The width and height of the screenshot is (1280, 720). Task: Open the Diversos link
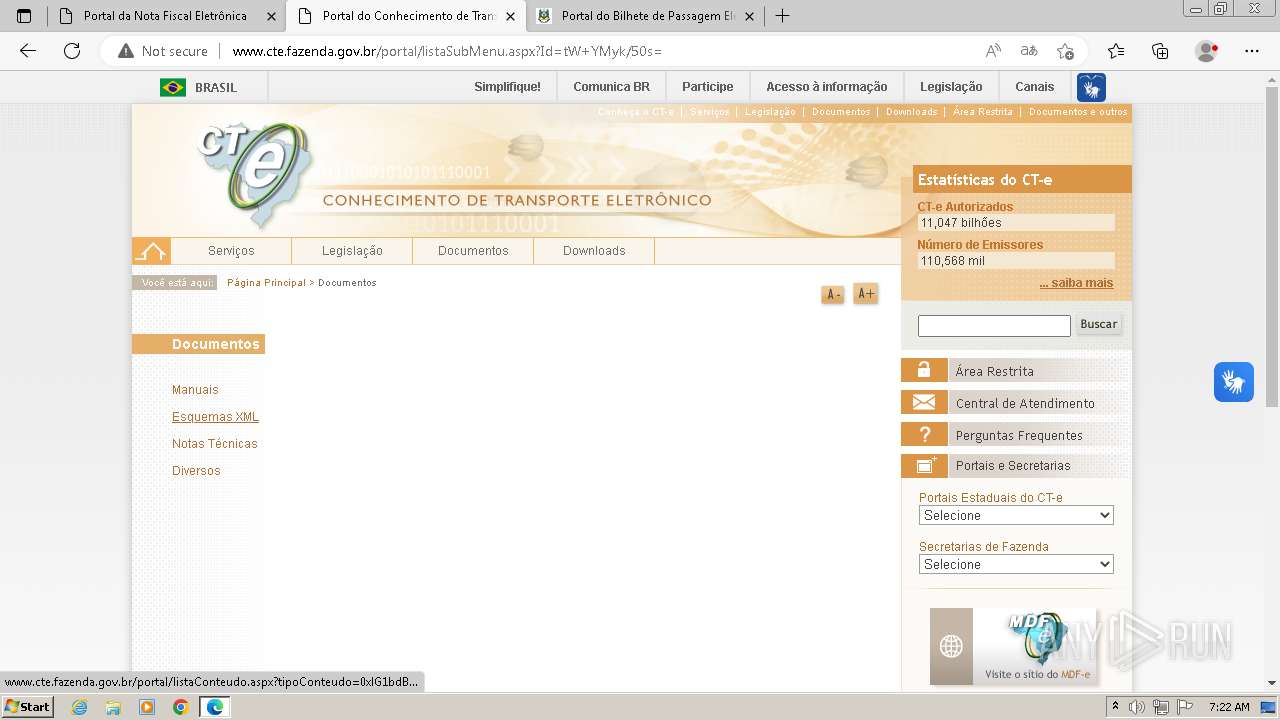click(x=196, y=471)
